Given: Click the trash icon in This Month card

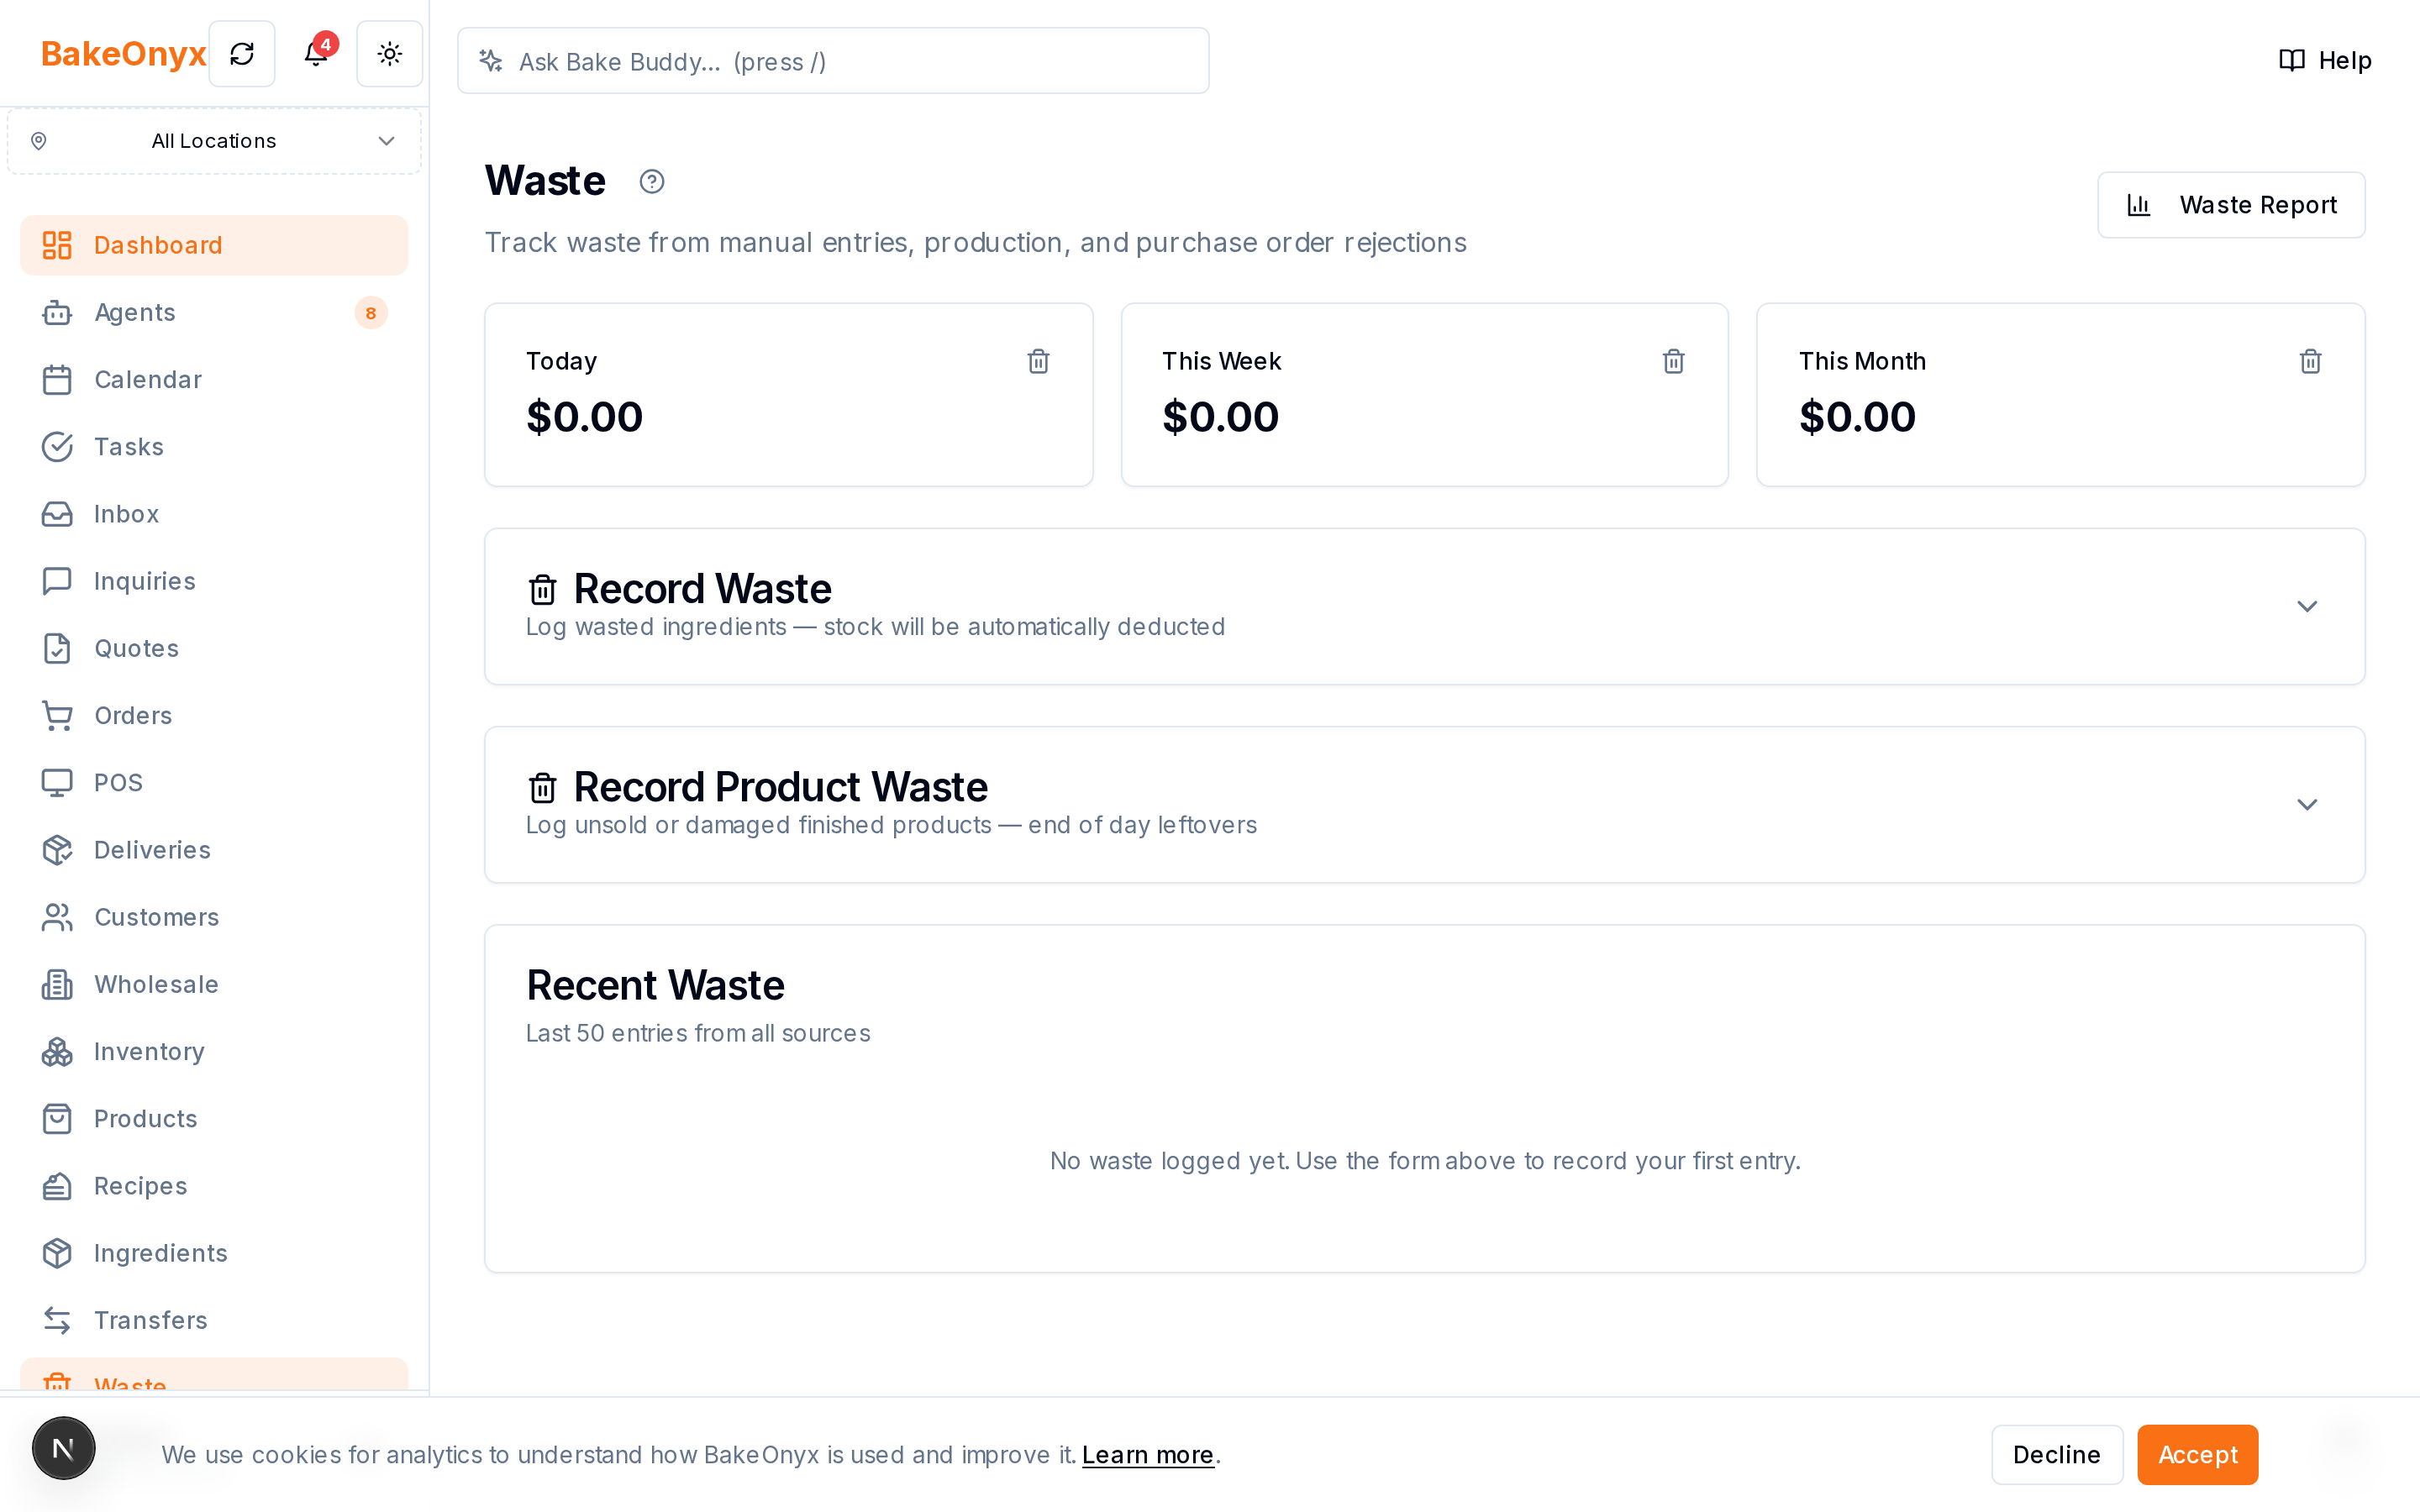Looking at the screenshot, I should [x=2310, y=361].
